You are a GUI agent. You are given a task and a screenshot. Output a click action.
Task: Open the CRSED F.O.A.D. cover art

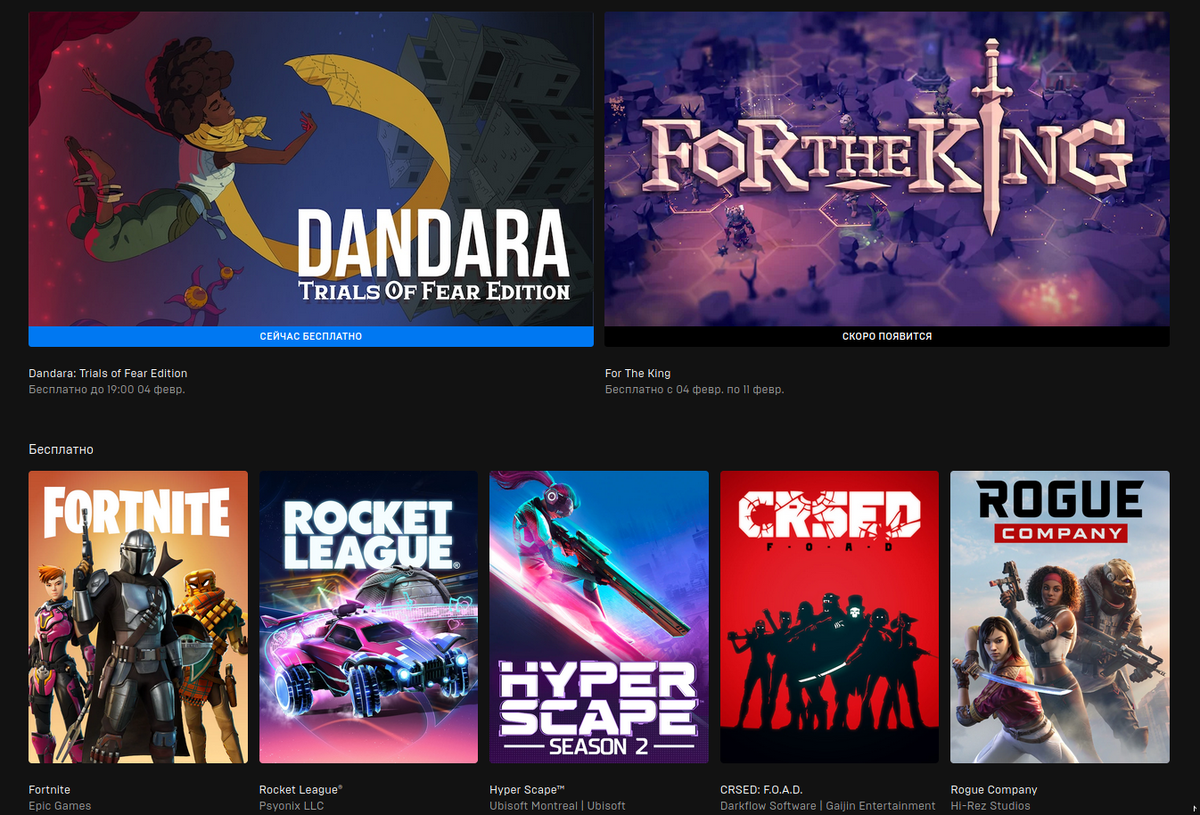830,617
